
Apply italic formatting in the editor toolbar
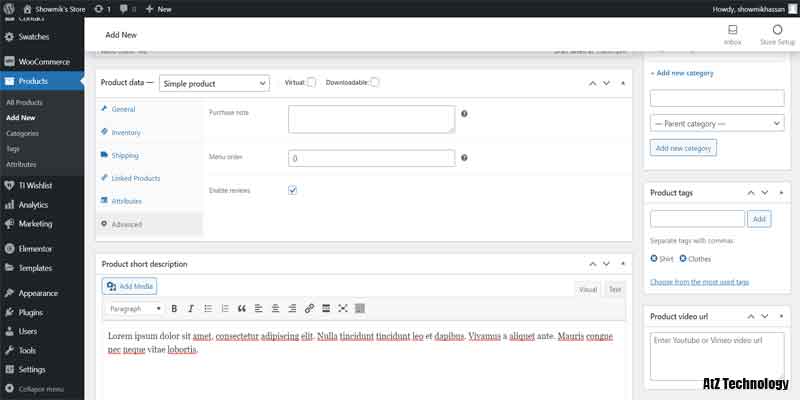(190, 309)
